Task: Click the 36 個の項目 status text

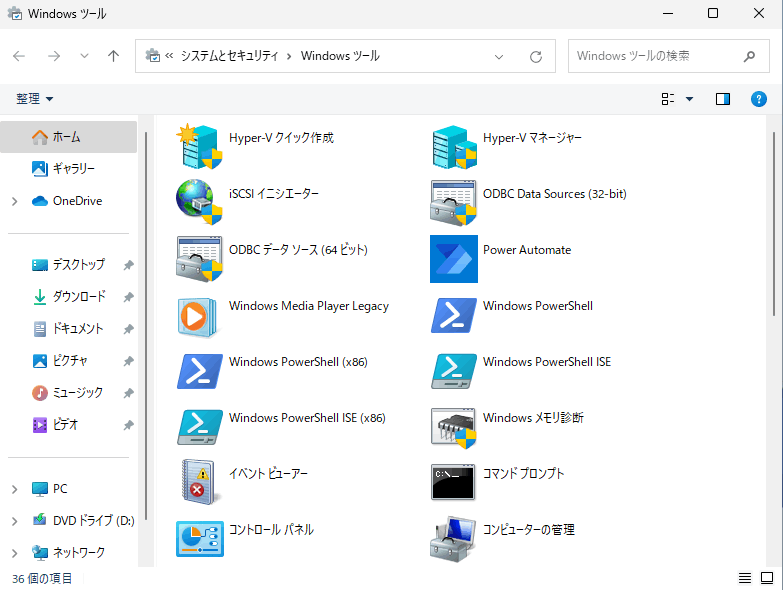Action: [x=42, y=579]
